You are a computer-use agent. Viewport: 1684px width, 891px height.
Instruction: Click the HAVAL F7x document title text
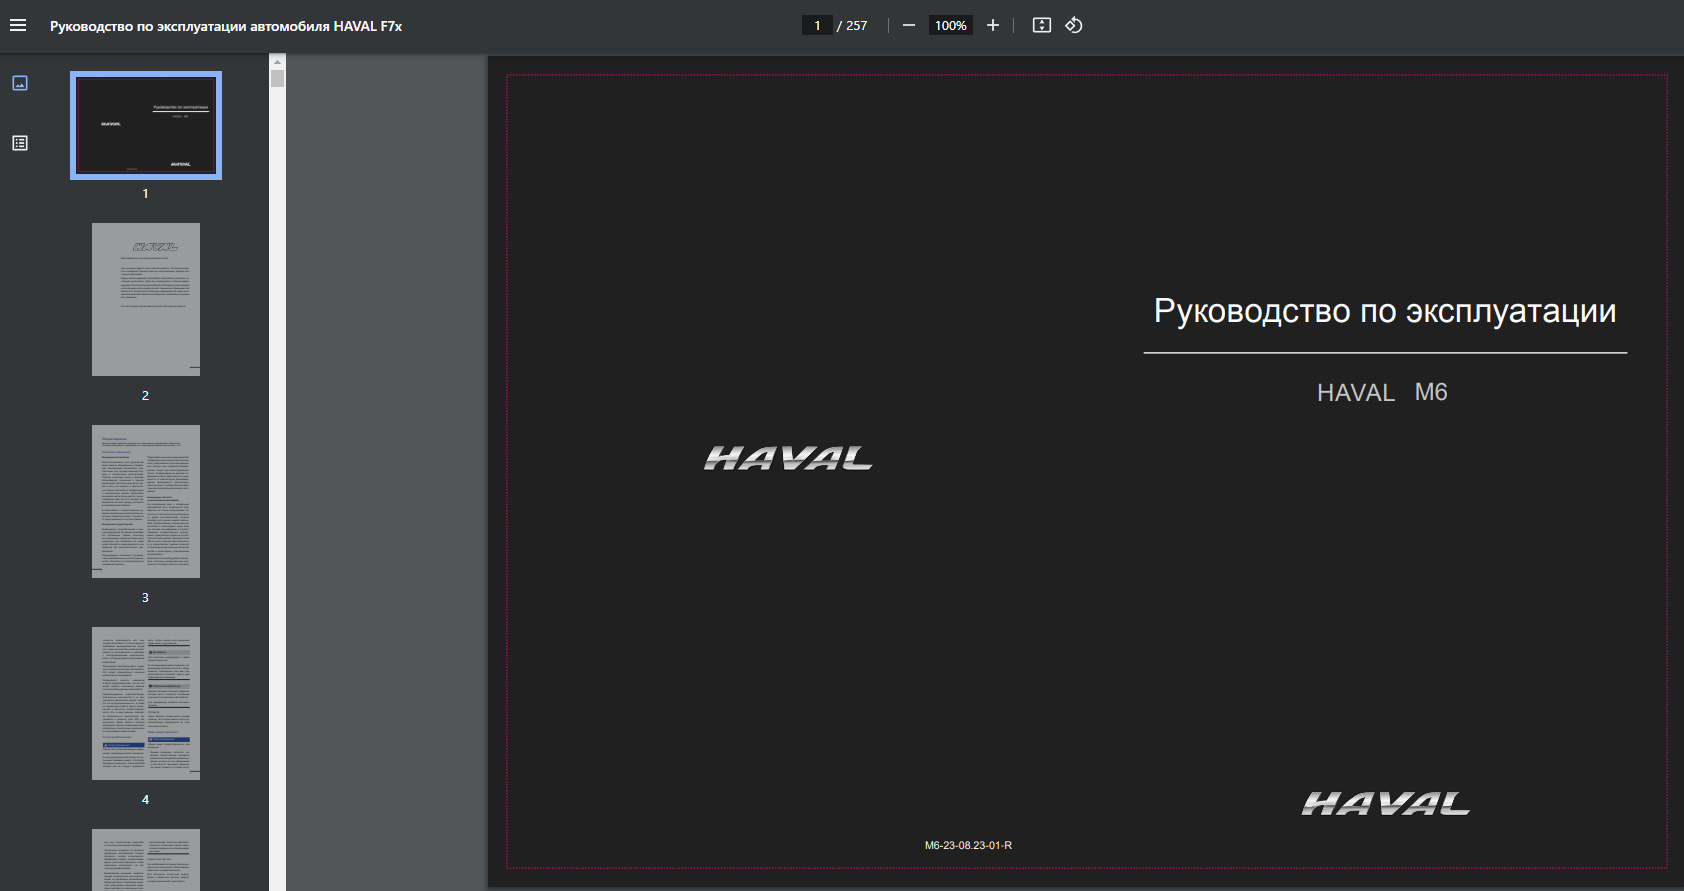226,26
